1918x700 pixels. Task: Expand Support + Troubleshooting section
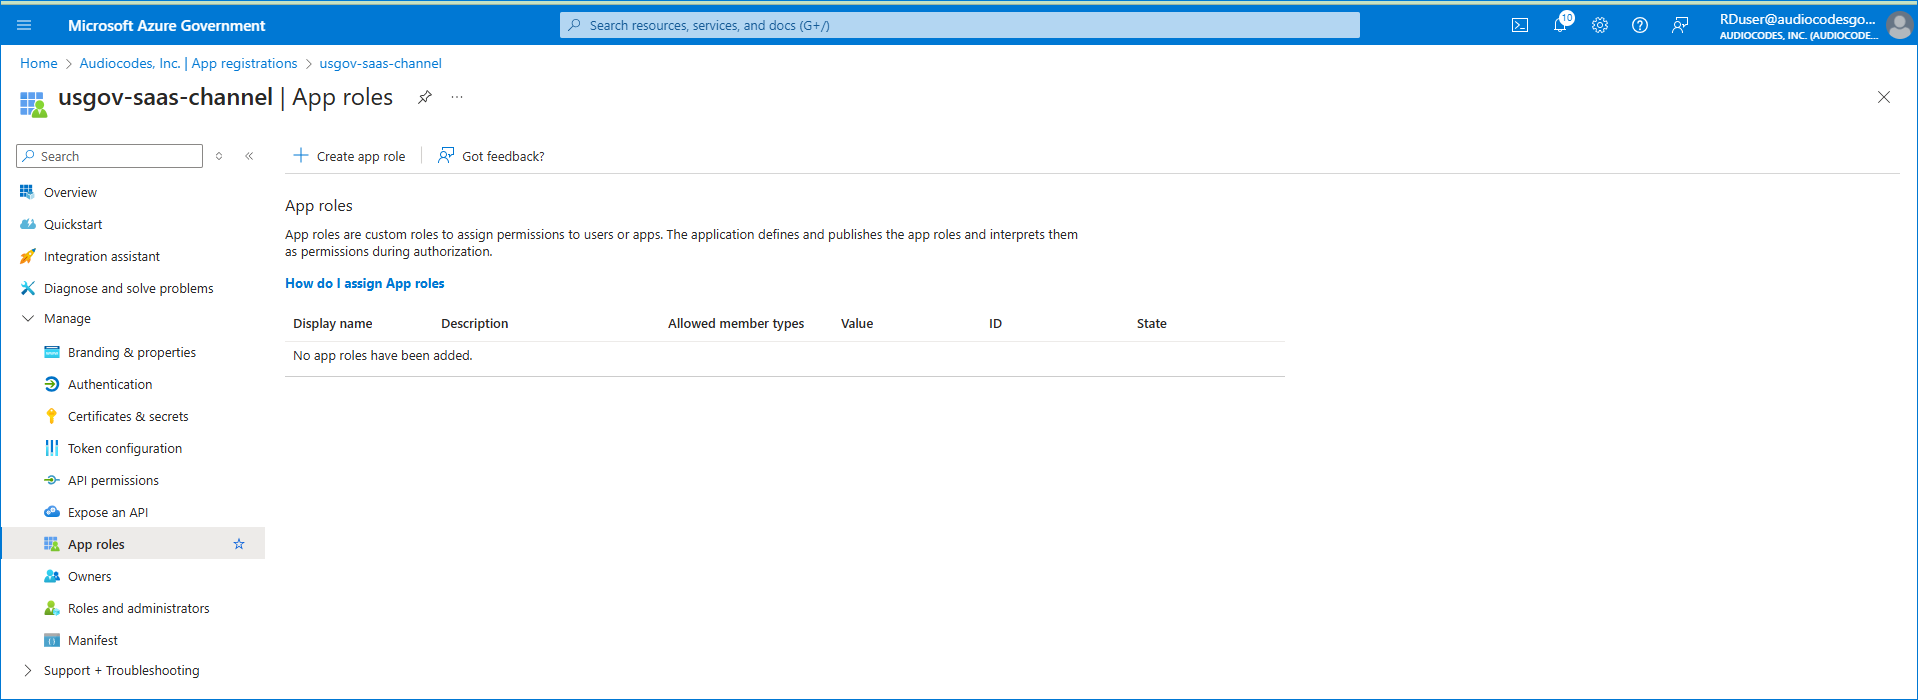click(x=28, y=671)
